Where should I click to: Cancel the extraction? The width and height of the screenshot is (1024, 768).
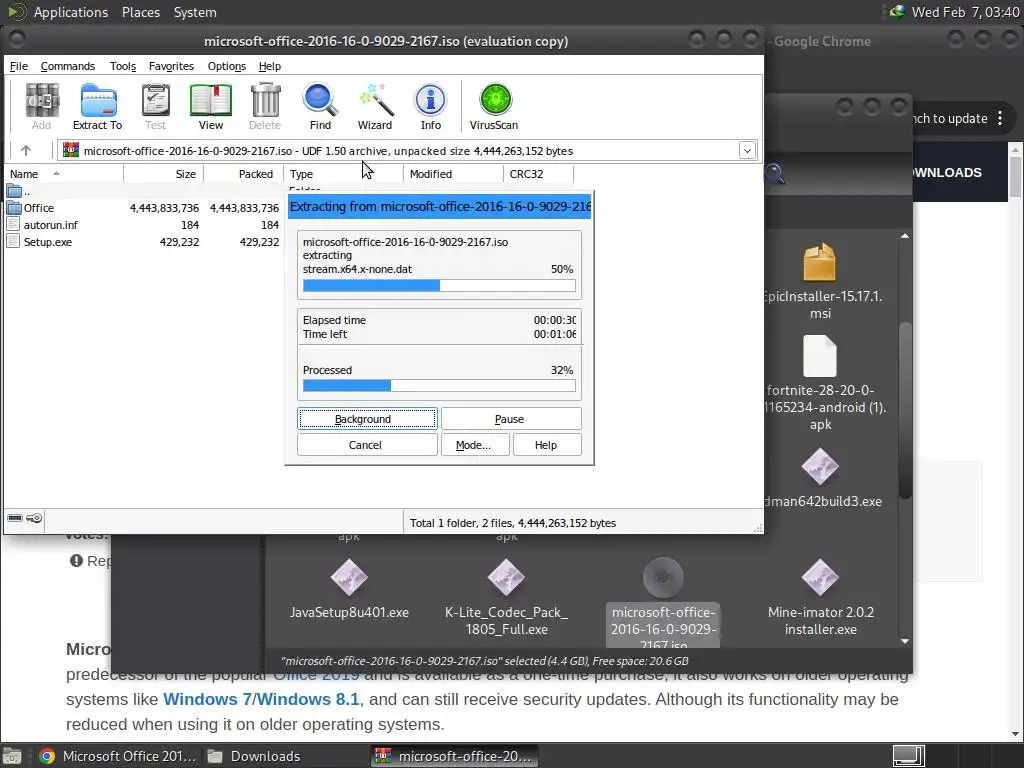click(367, 445)
